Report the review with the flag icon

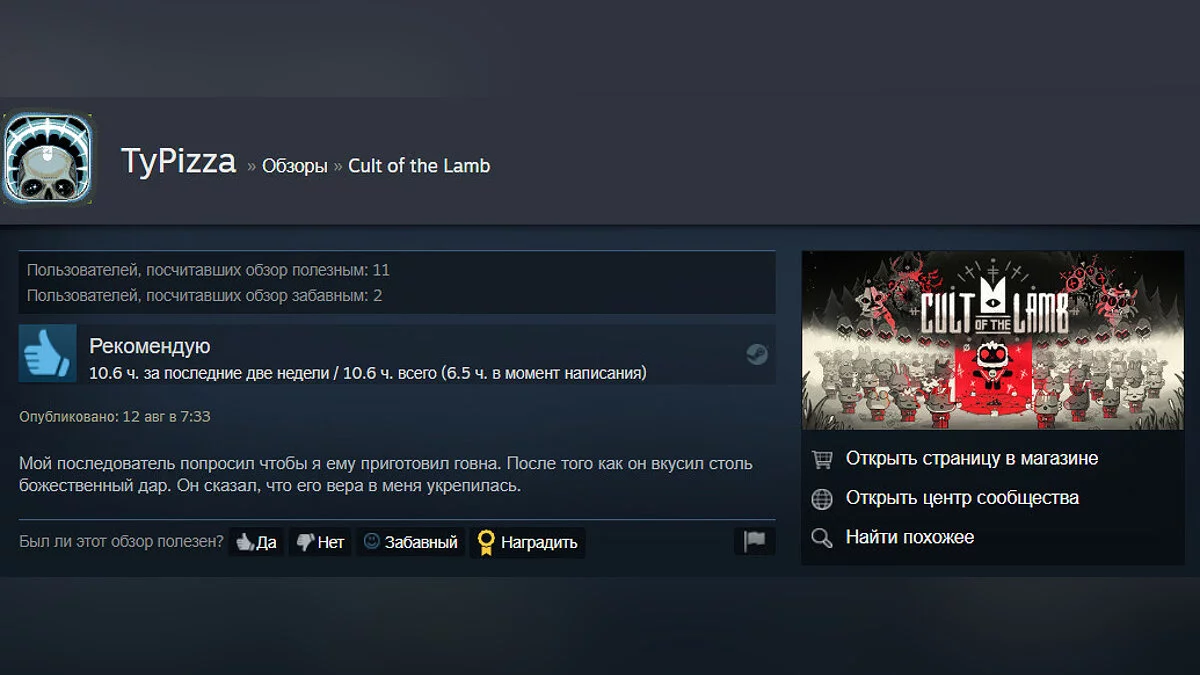(754, 541)
